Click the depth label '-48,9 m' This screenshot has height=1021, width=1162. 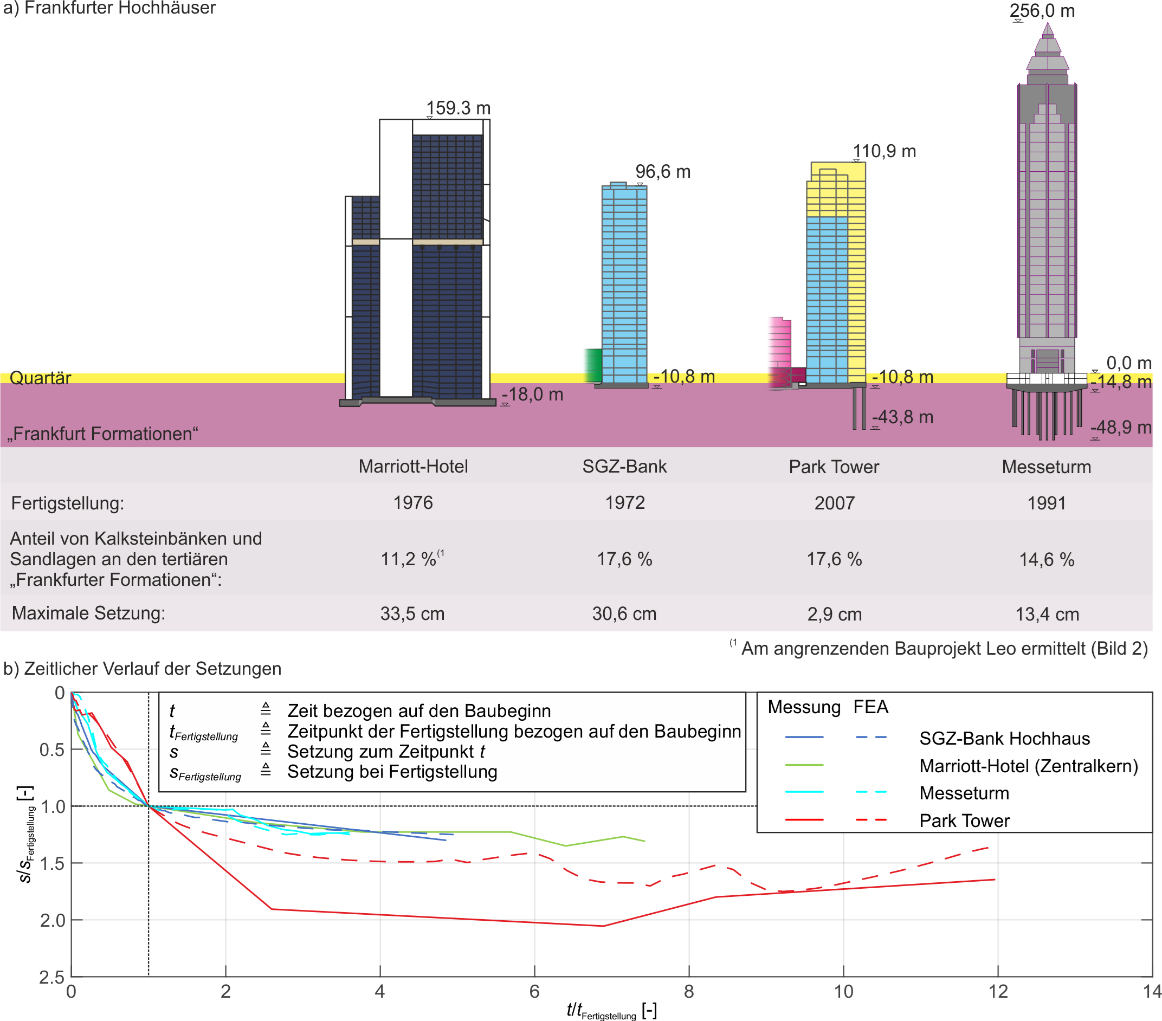[x=1121, y=428]
